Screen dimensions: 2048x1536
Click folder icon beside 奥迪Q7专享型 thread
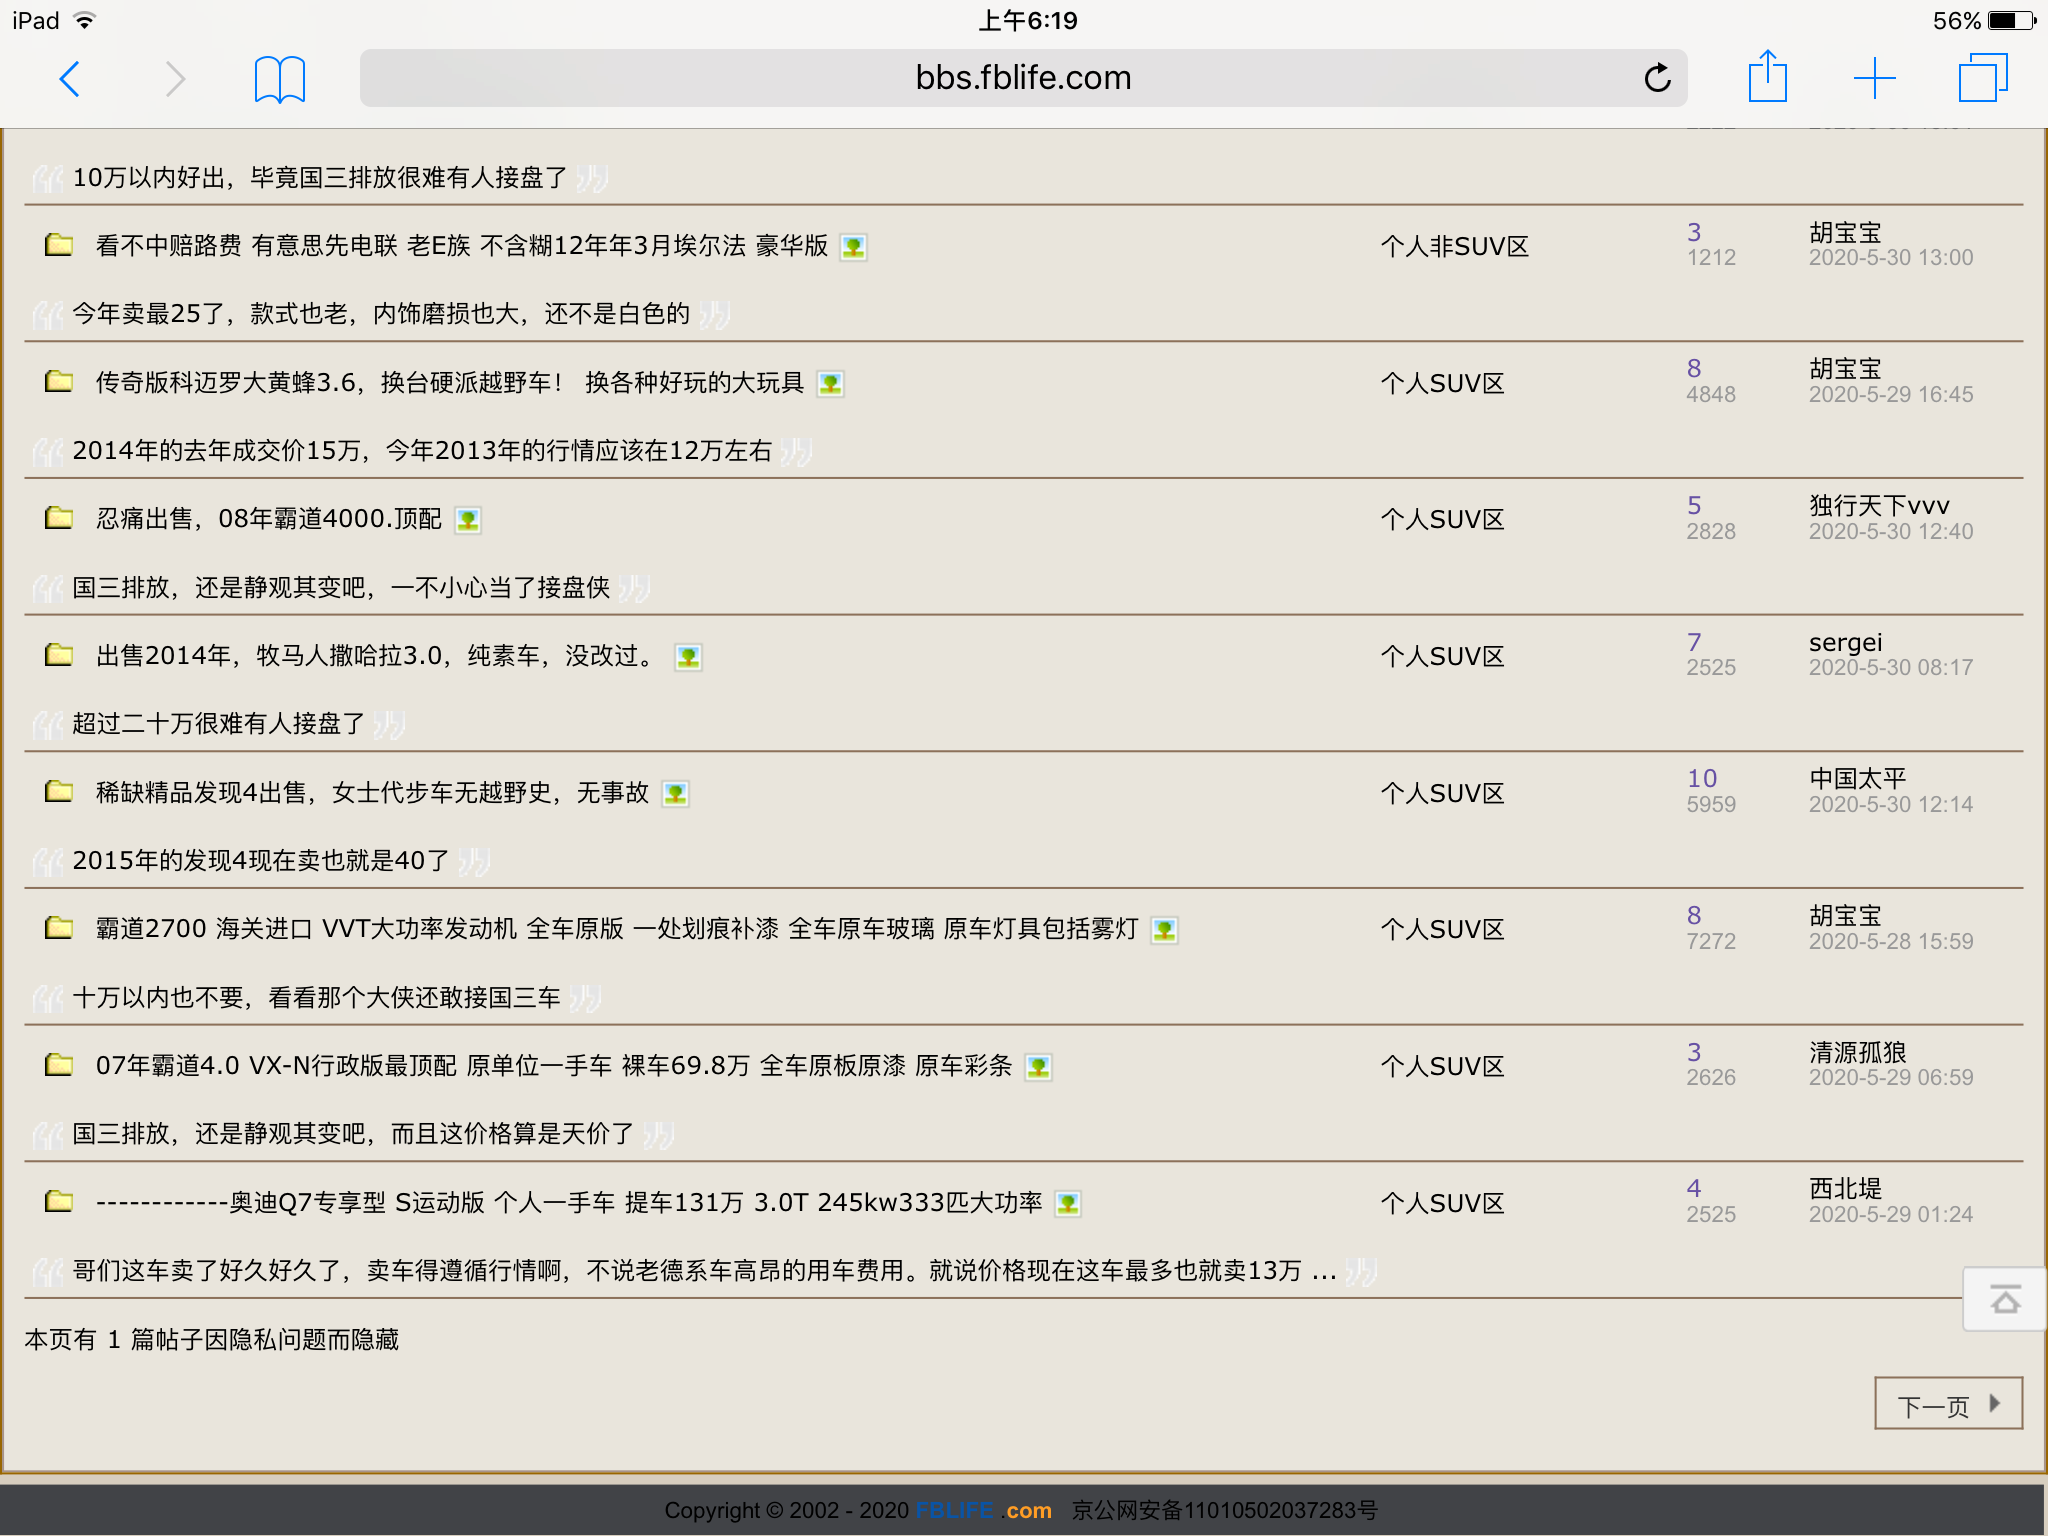(59, 1202)
